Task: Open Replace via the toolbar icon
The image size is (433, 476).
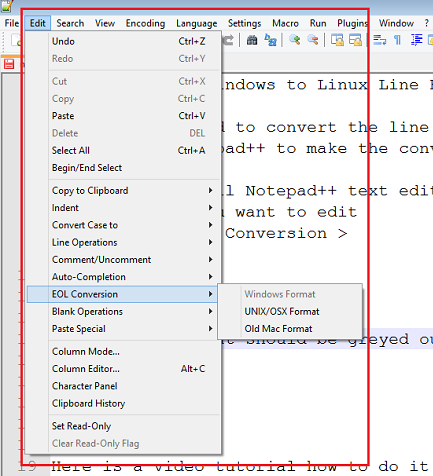Action: point(270,40)
